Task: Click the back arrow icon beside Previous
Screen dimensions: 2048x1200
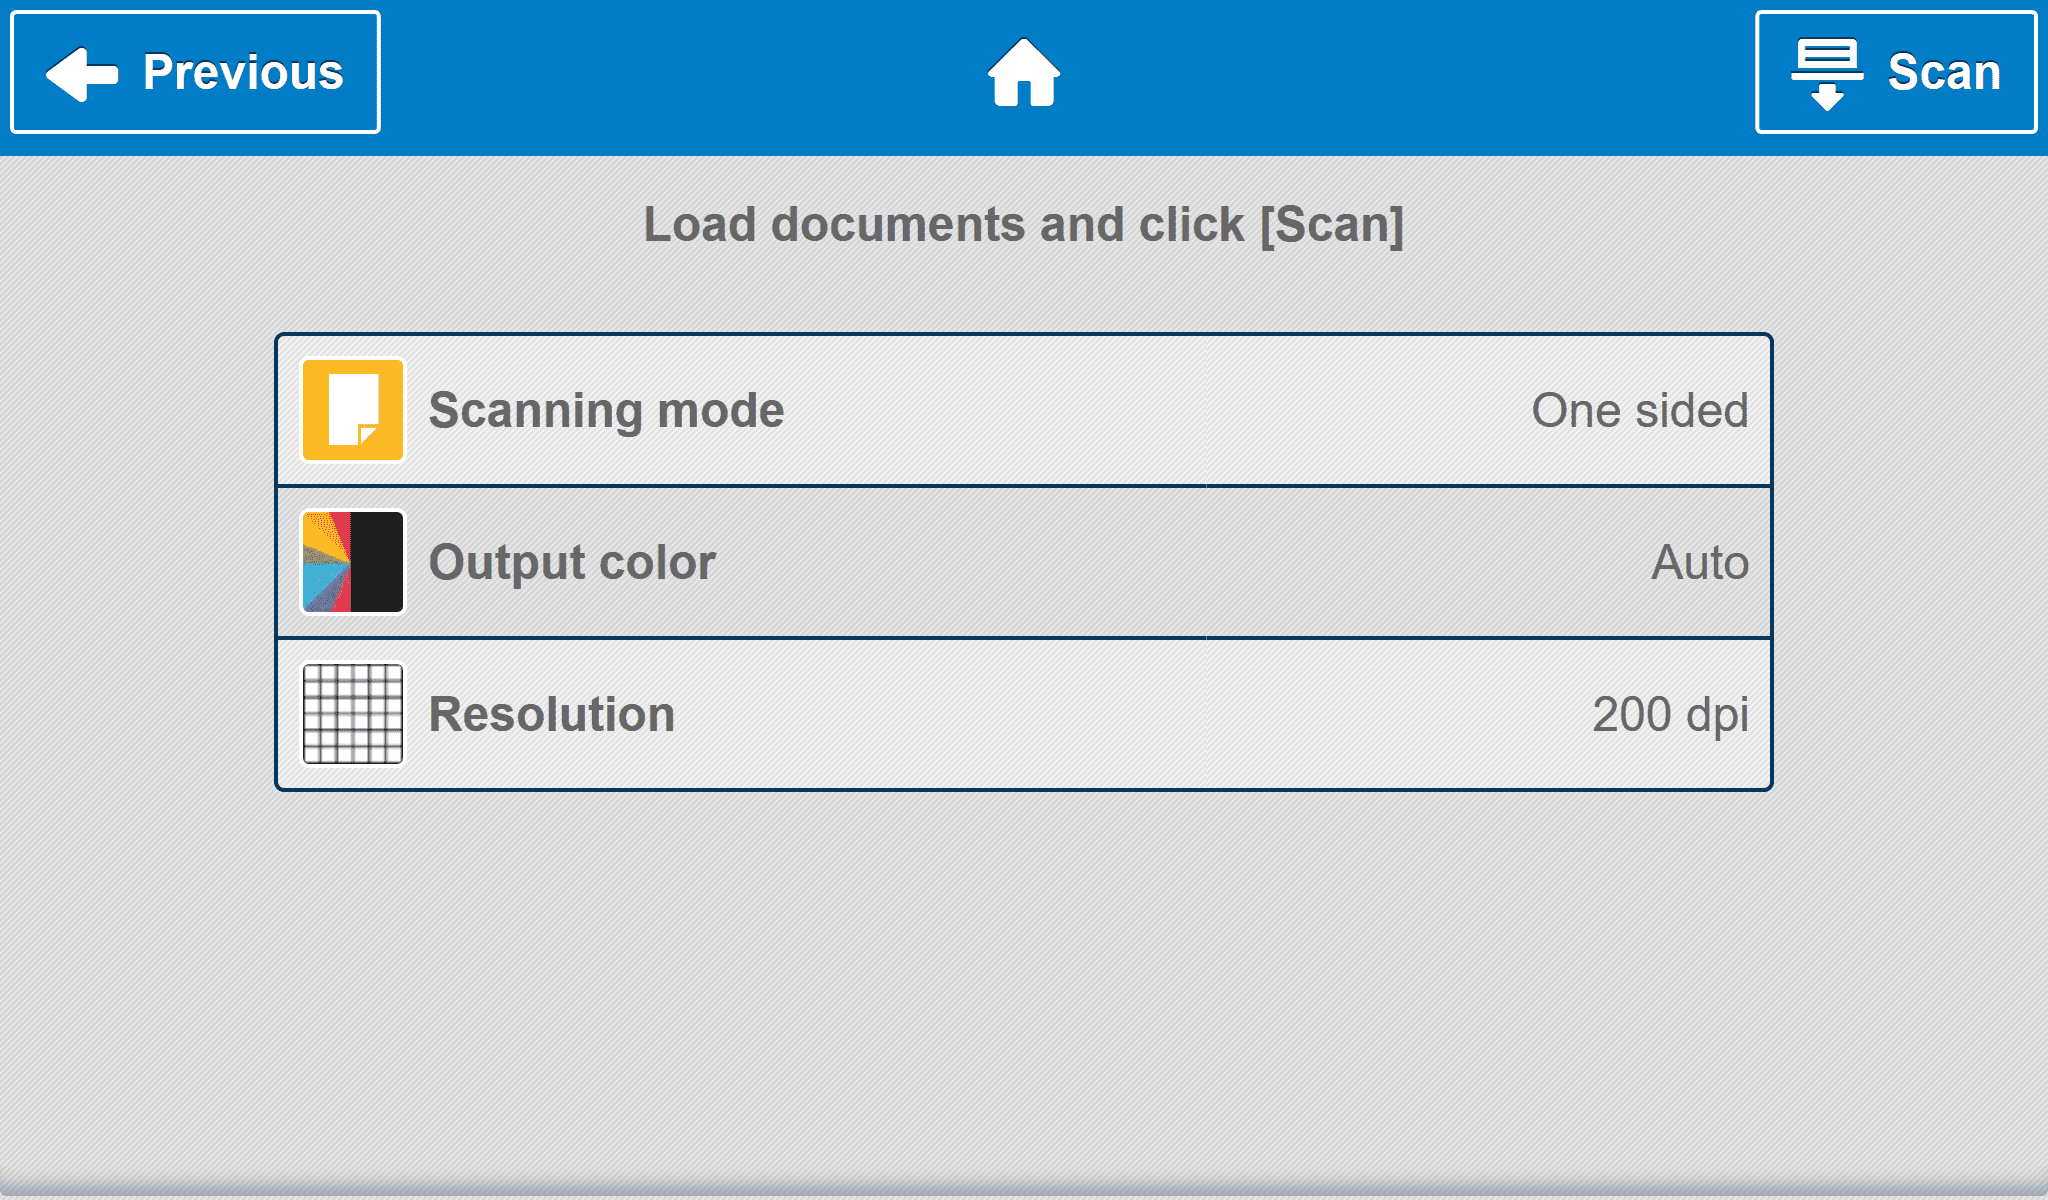Action: click(x=82, y=73)
